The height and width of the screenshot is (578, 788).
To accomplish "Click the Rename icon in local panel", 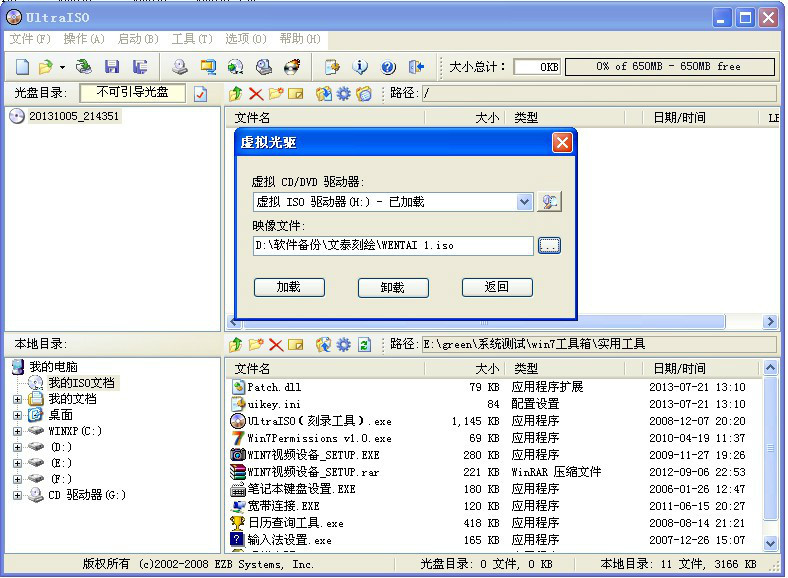I will [x=296, y=344].
